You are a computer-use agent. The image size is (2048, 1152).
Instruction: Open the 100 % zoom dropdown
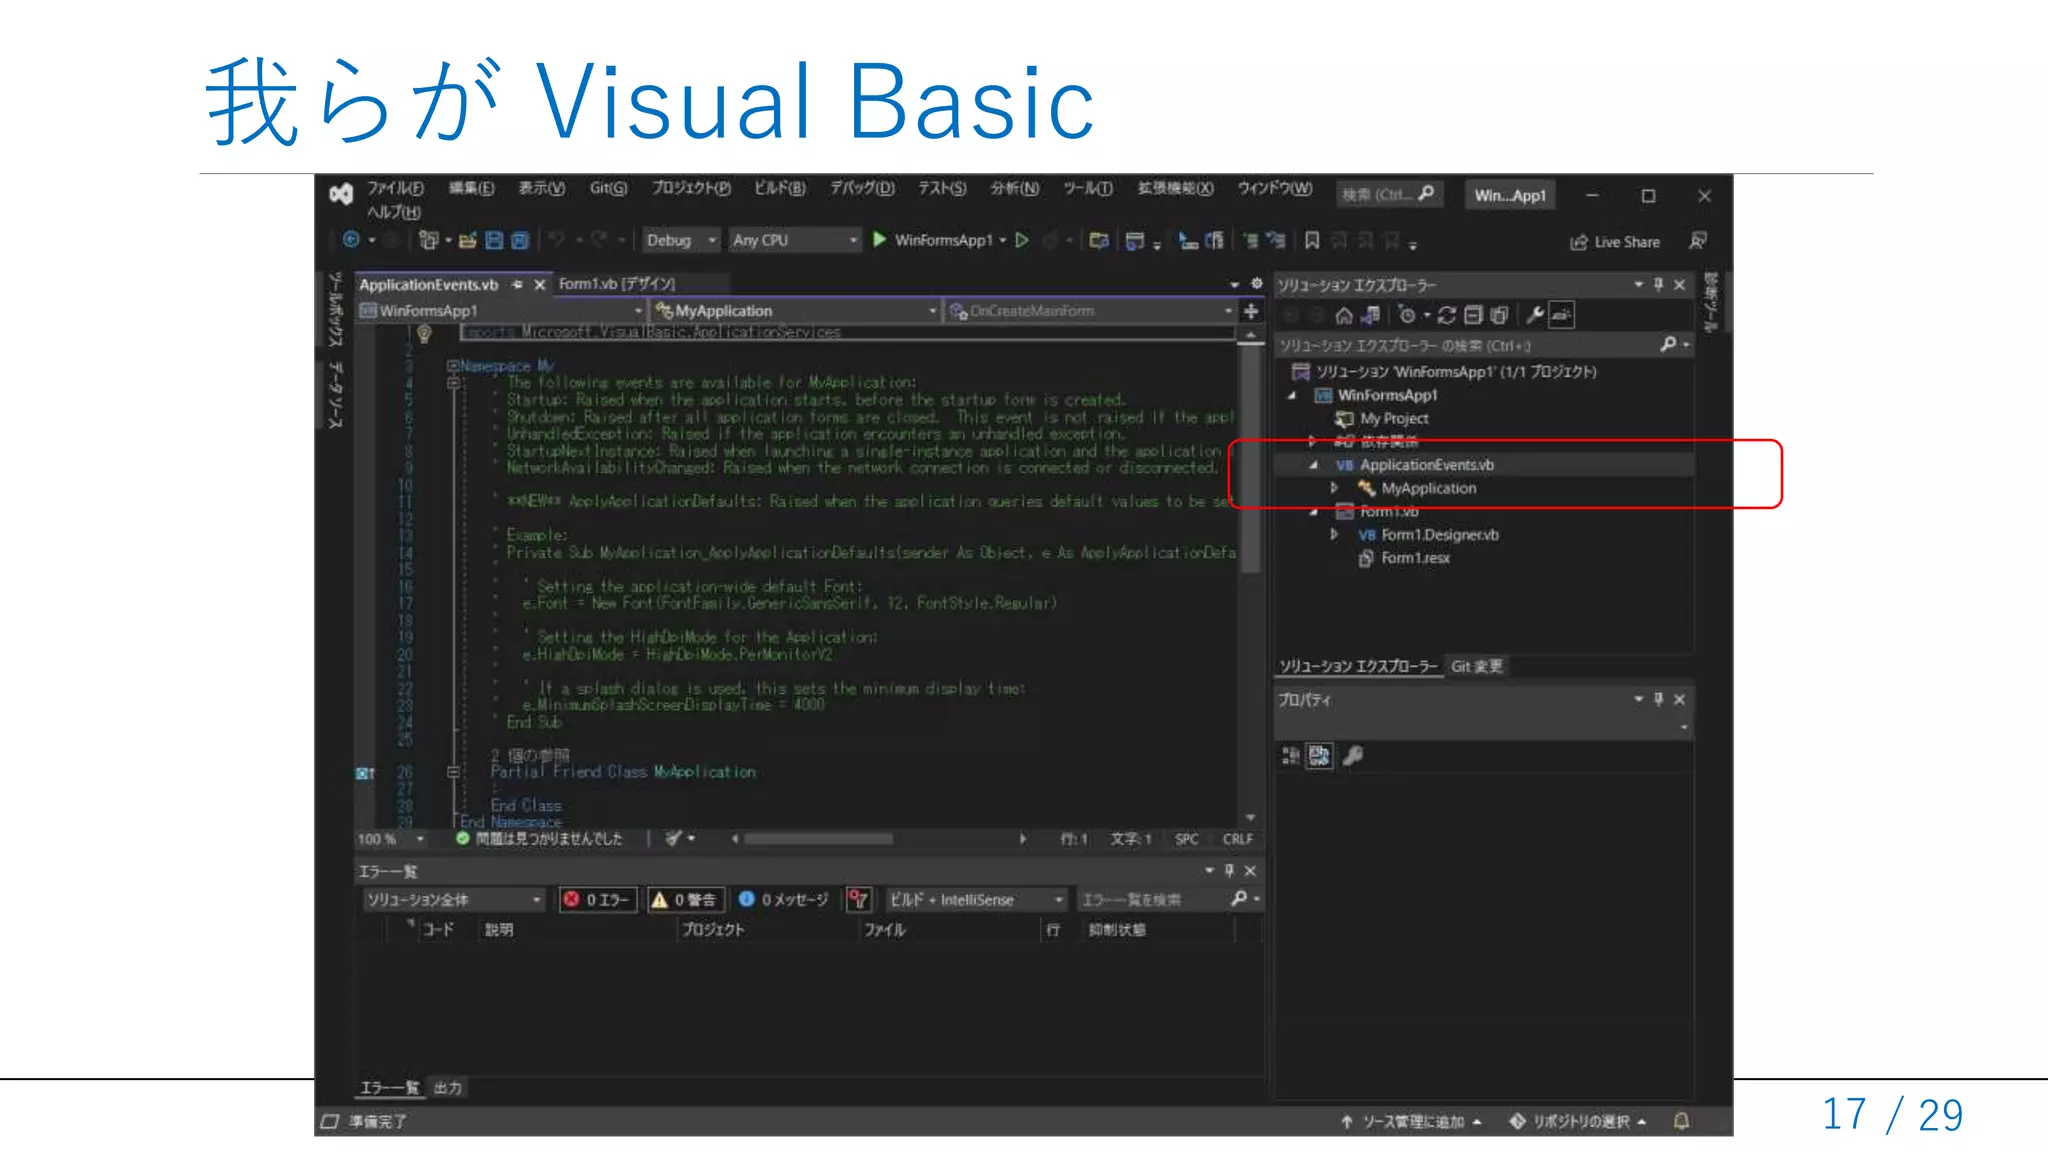[x=391, y=839]
